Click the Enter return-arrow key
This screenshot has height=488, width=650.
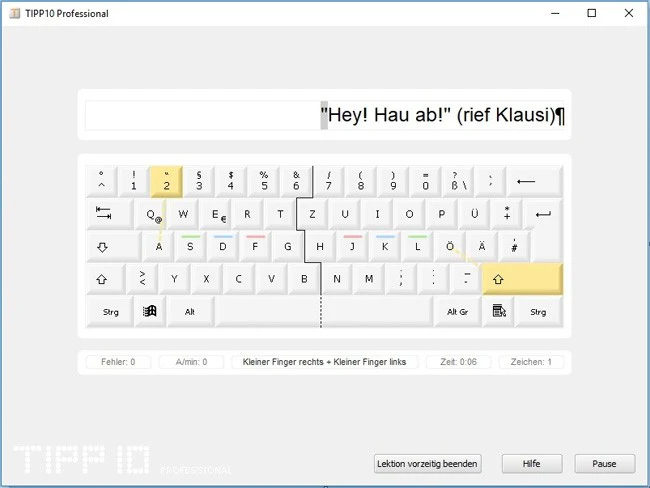(543, 214)
